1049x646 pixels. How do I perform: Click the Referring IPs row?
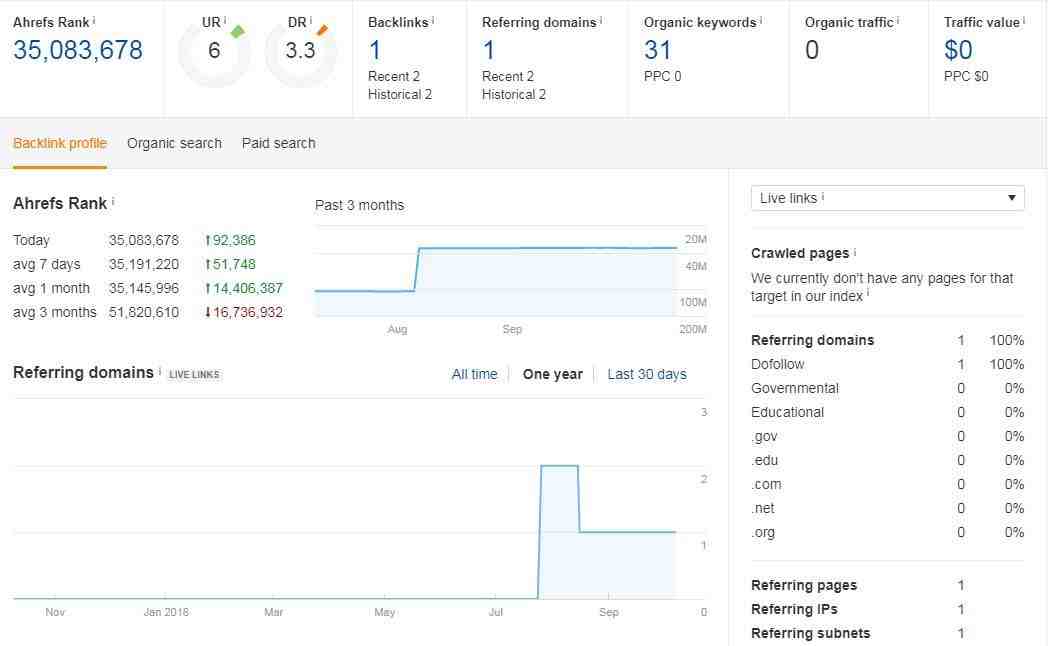[887, 609]
